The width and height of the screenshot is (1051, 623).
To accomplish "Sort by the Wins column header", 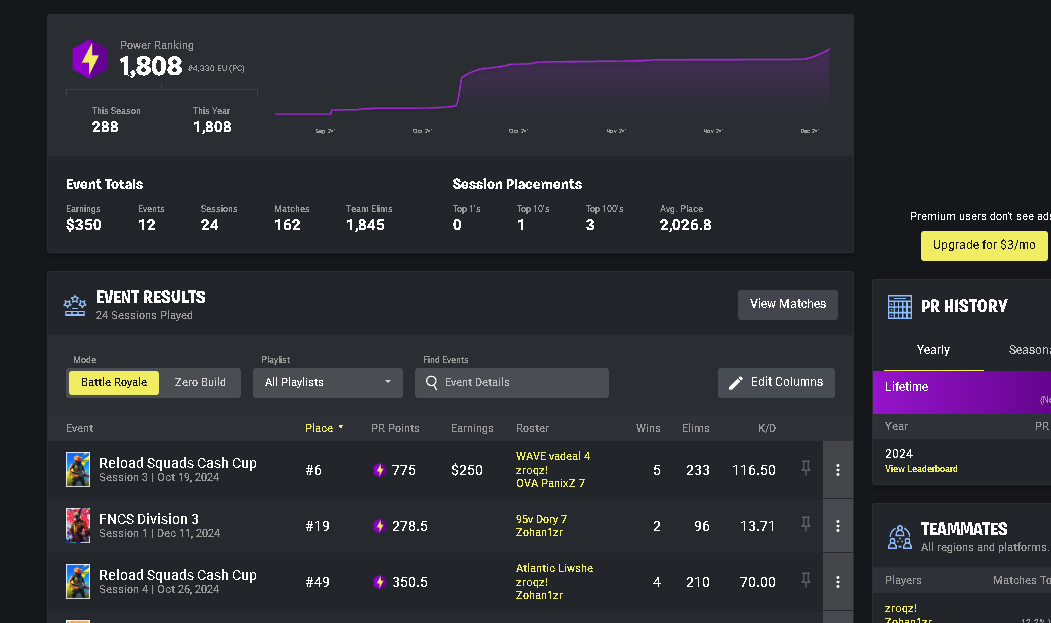I will point(648,428).
